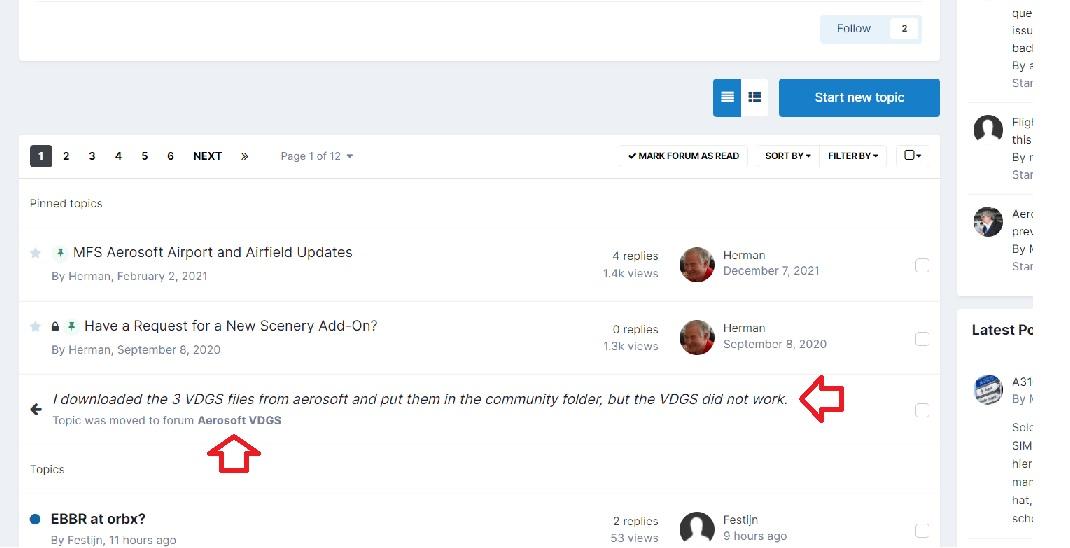Click NEXT in the pagination bar
Image resolution: width=1070 pixels, height=548 pixels.
[207, 156]
